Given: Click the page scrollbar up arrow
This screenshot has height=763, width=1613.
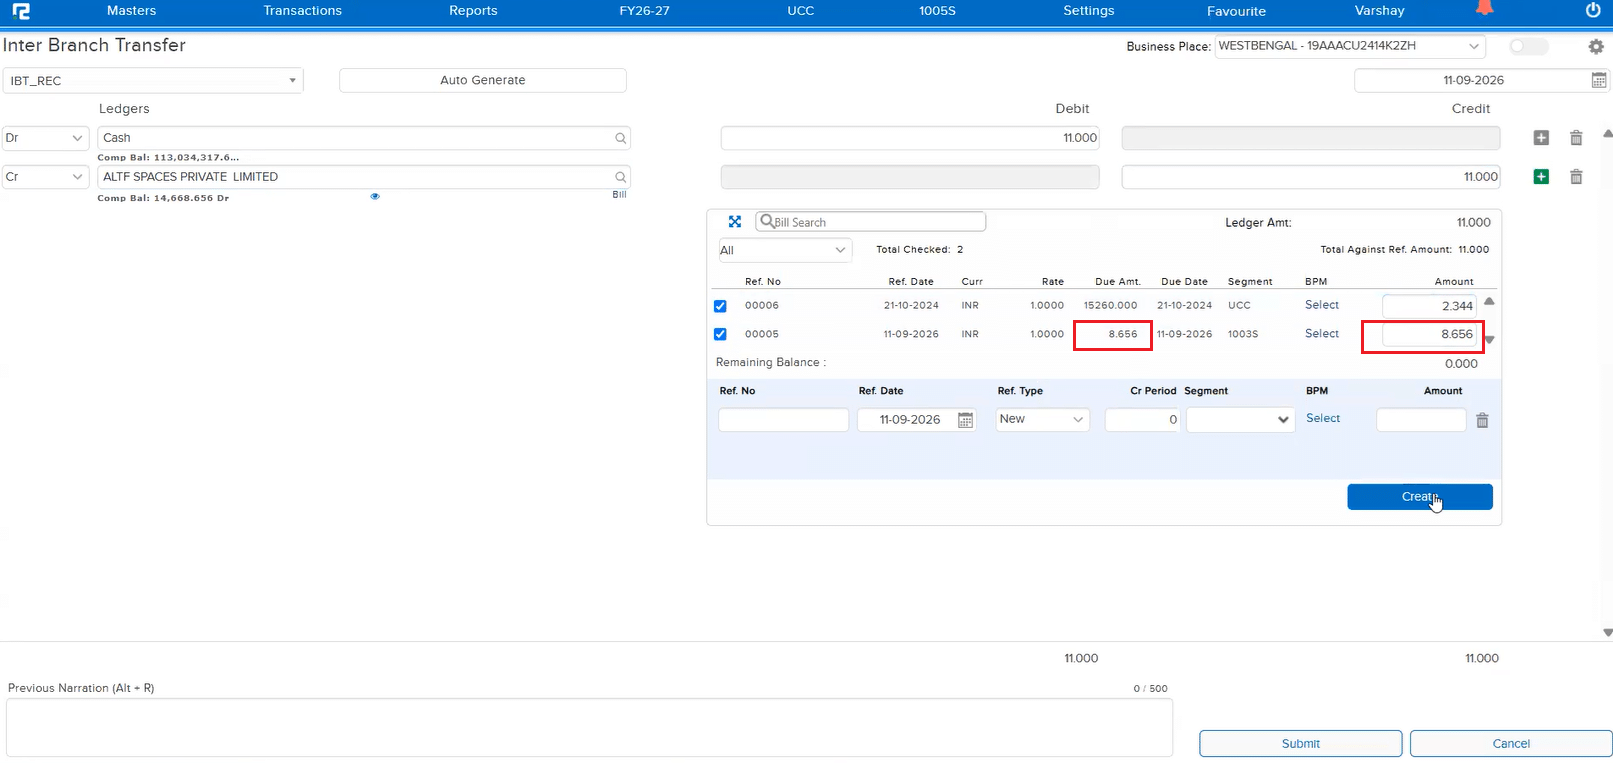Looking at the screenshot, I should tap(1607, 134).
